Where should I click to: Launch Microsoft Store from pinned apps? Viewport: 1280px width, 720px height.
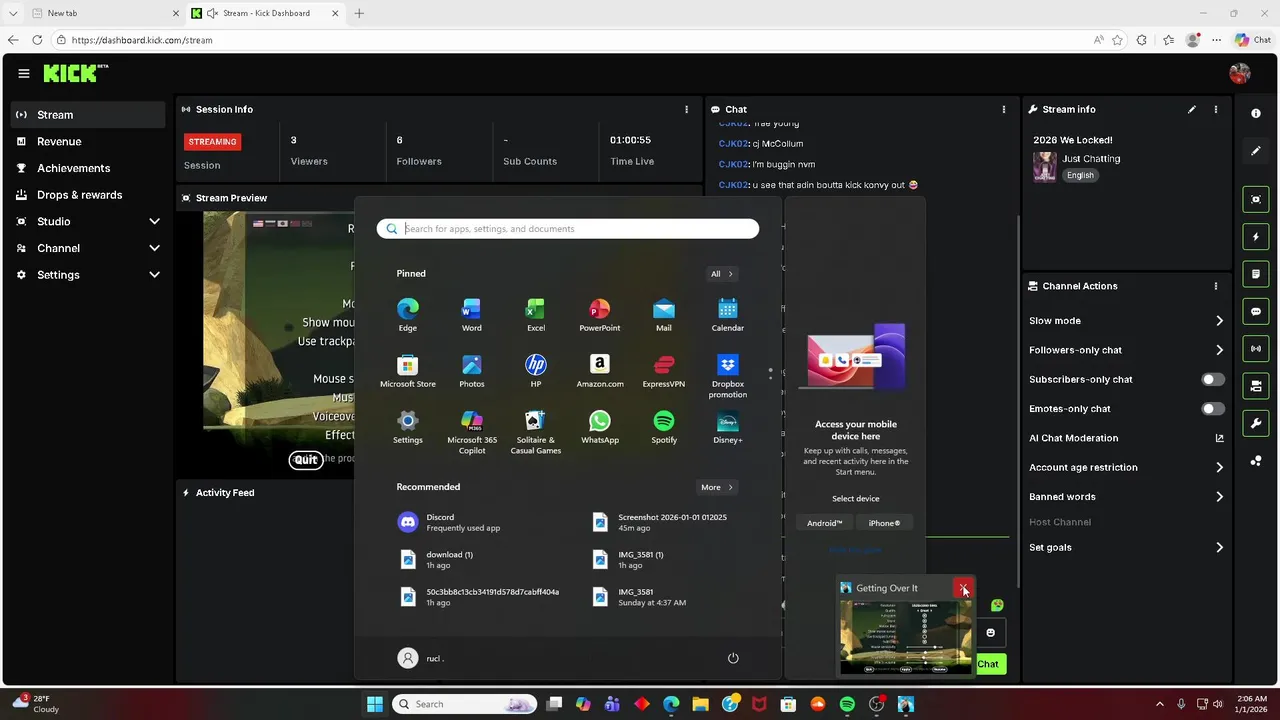[407, 370]
